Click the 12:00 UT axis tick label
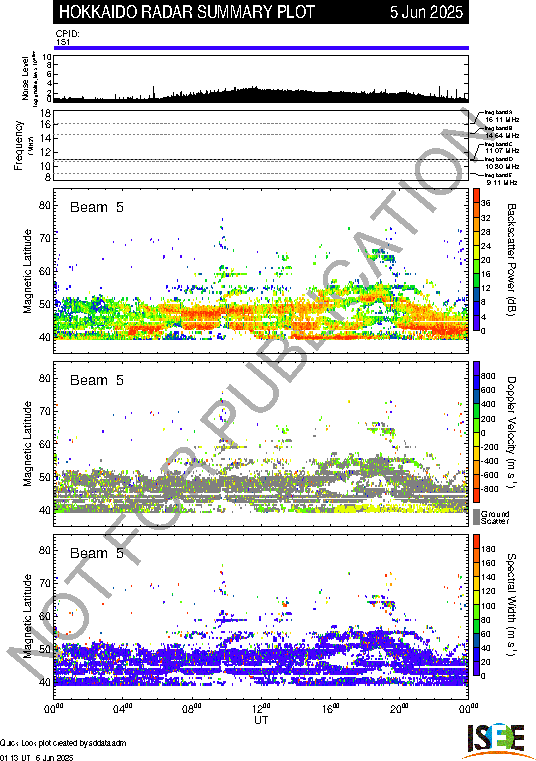 click(261, 708)
